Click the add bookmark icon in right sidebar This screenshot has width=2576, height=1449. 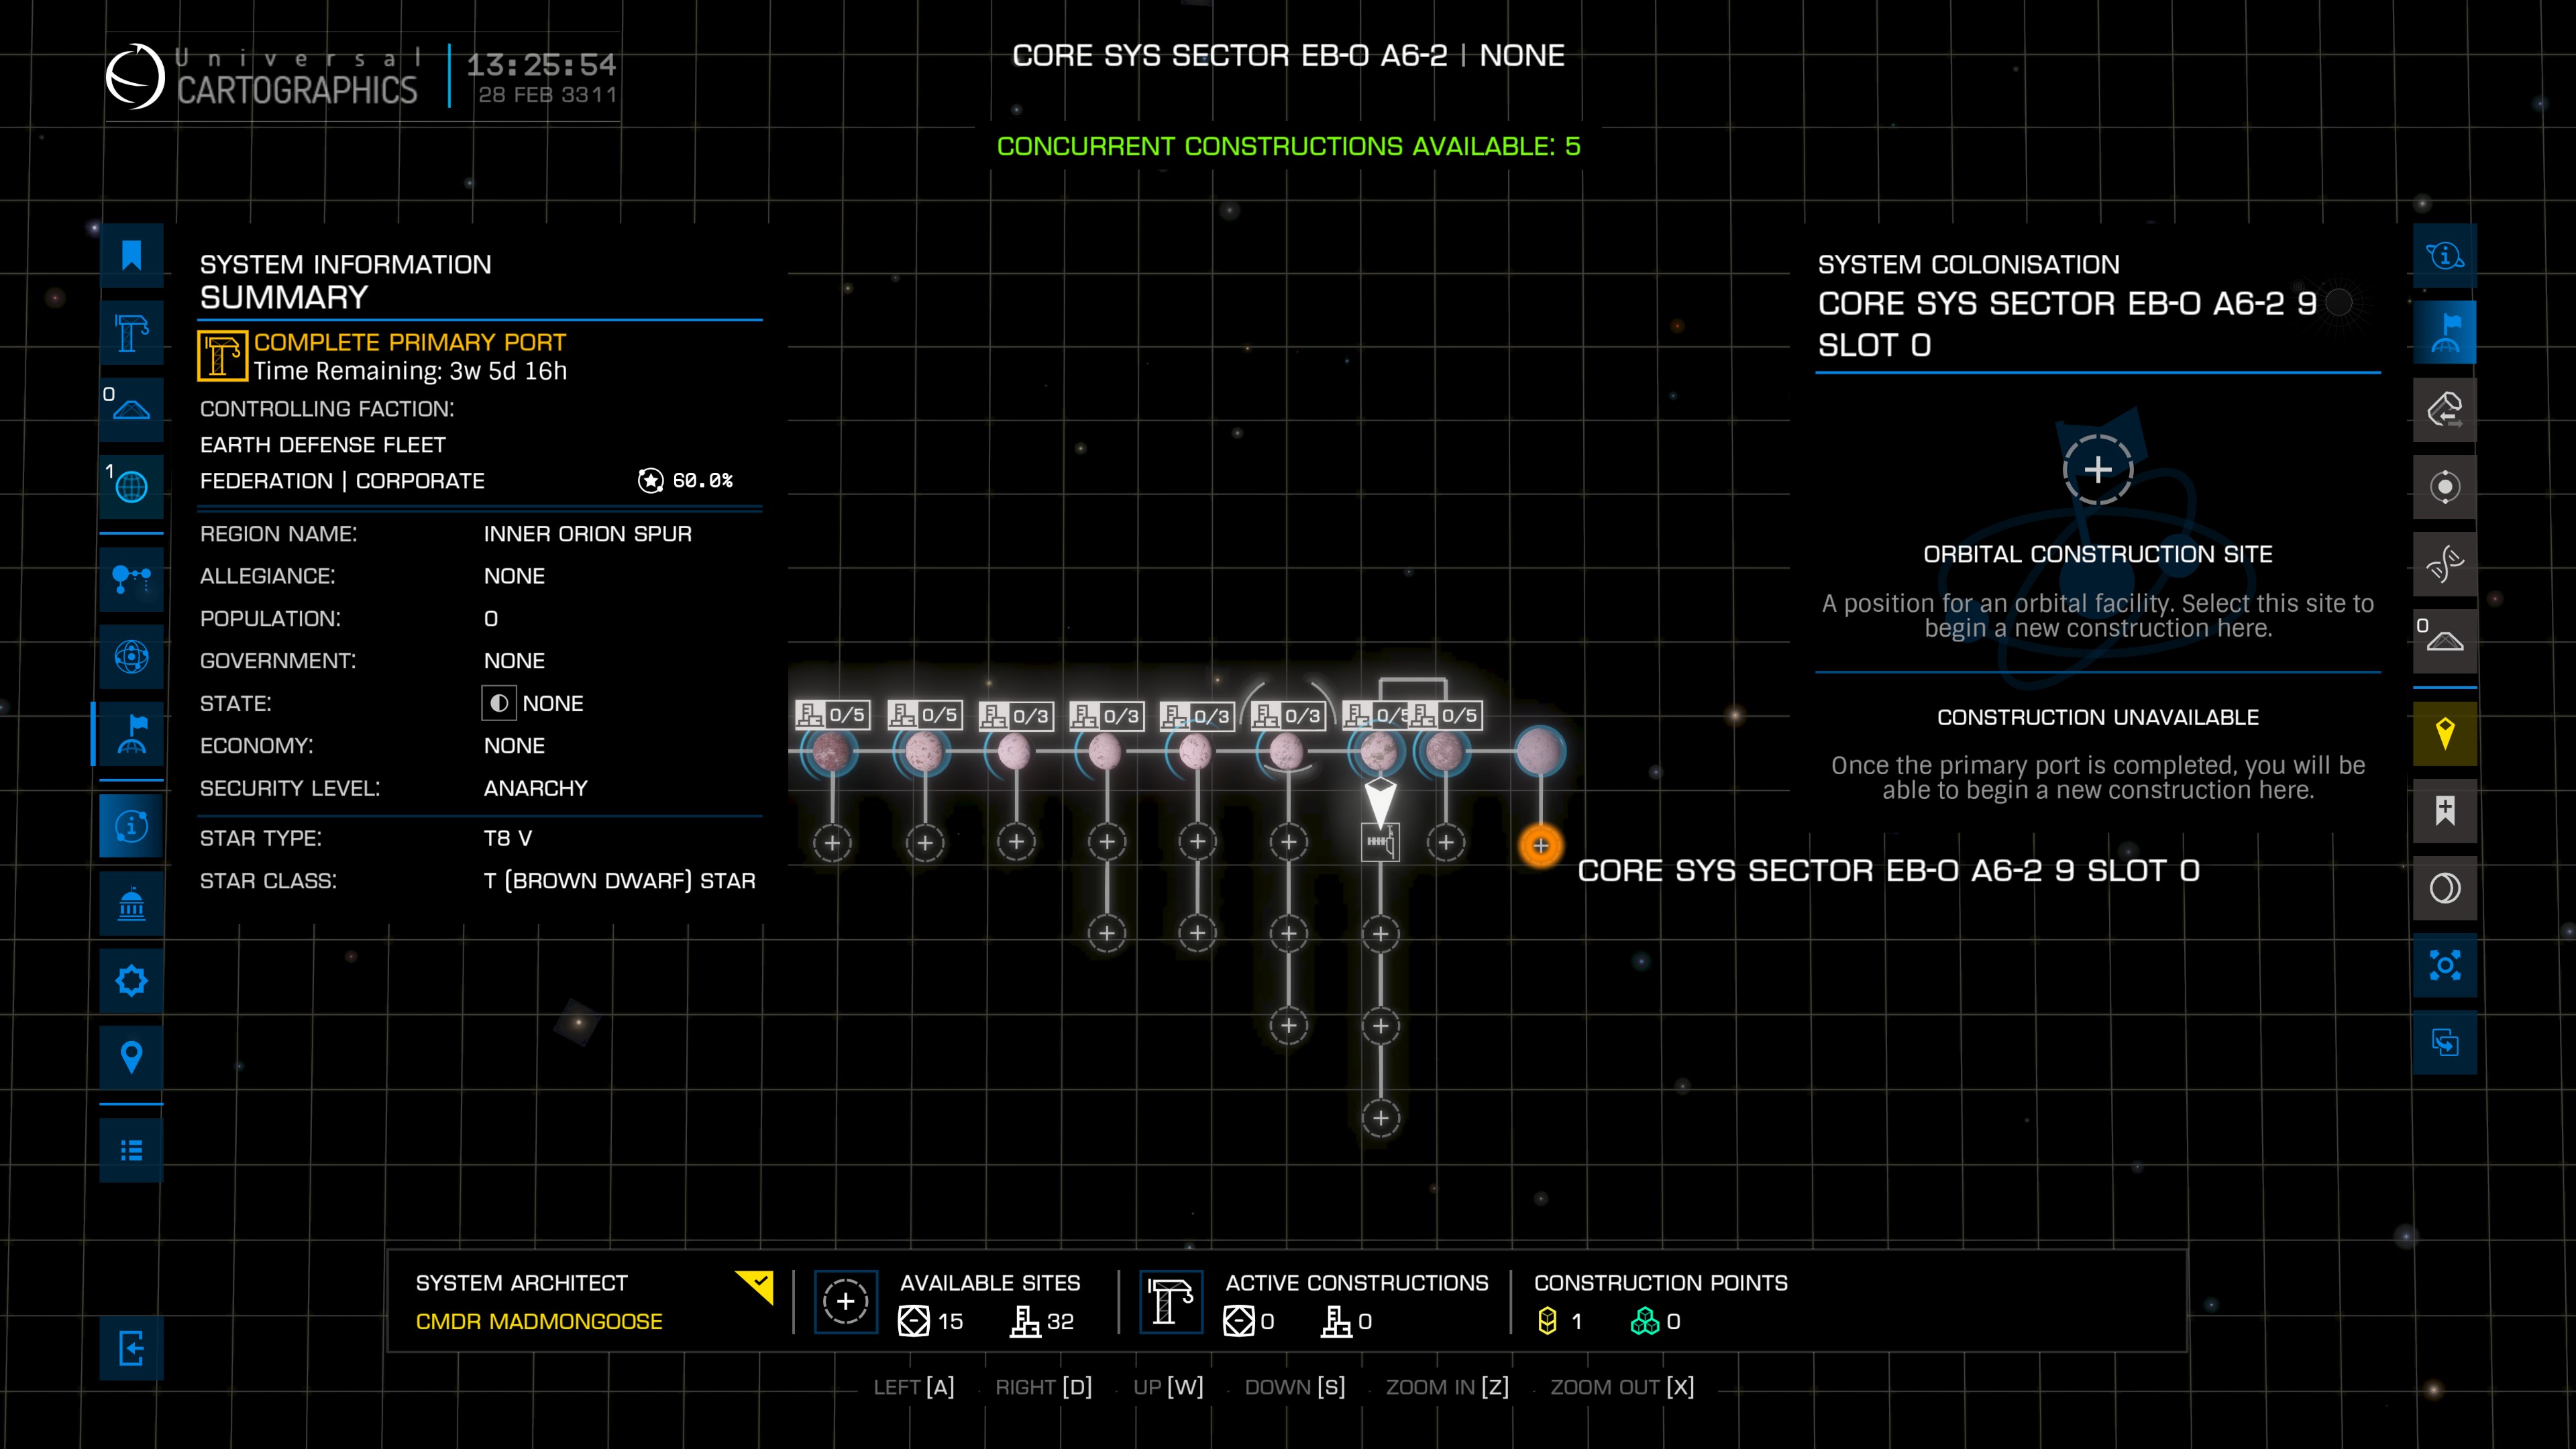[x=2445, y=811]
